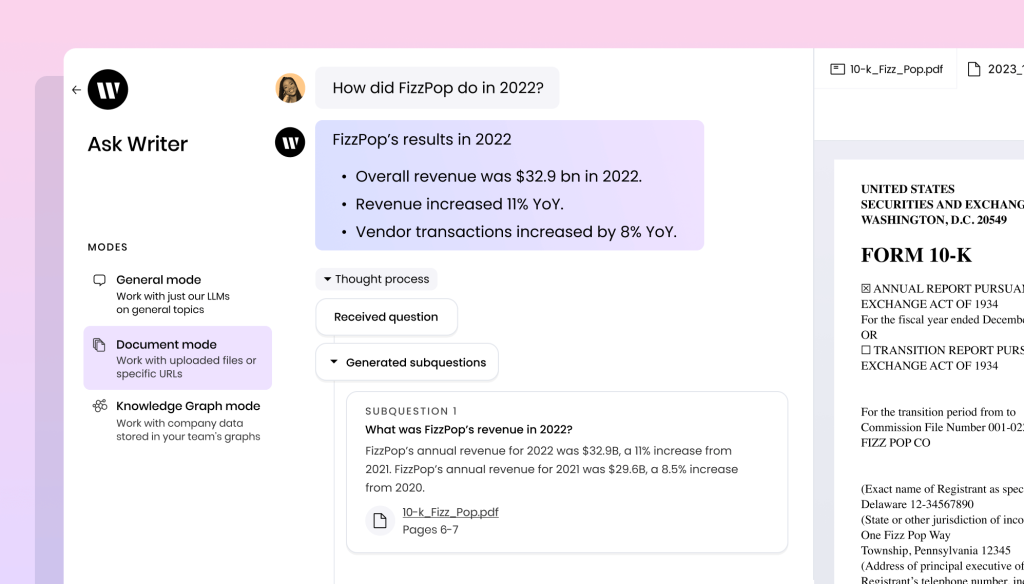Click the icon on 10-k_Fizz_Pop.pdf tab
The image size is (1024, 584).
click(x=837, y=69)
